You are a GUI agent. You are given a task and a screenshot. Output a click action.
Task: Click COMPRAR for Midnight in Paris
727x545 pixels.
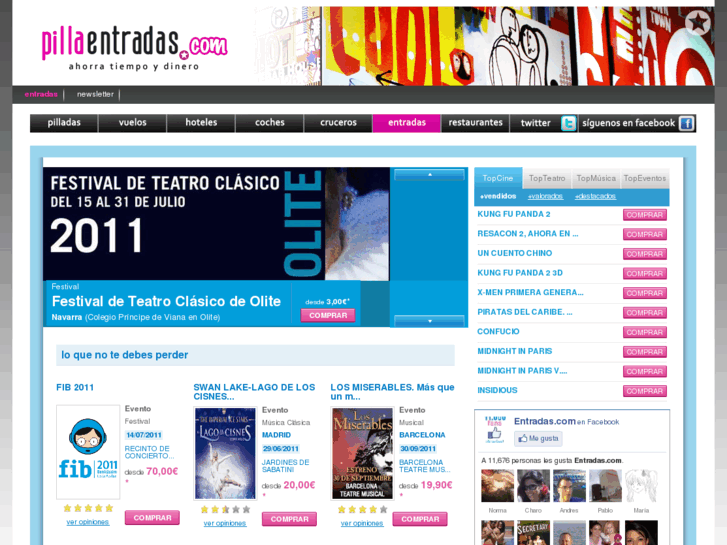[x=645, y=352]
